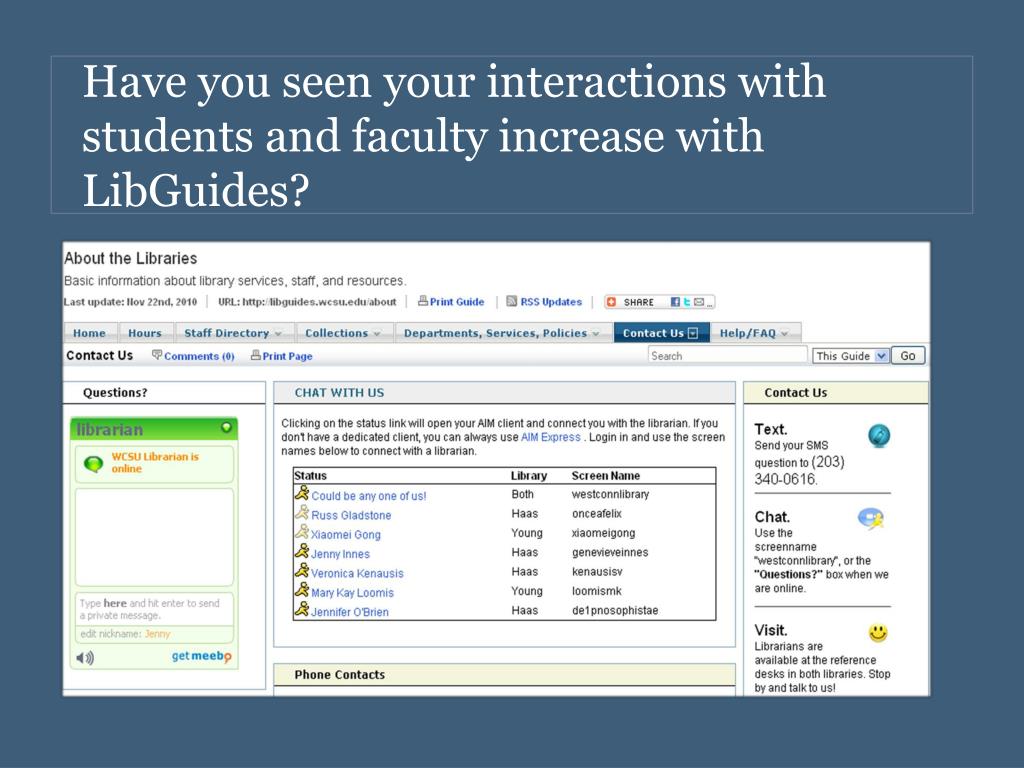Click the AIM status icon for Jenny Innes
The image size is (1024, 768).
(x=302, y=551)
